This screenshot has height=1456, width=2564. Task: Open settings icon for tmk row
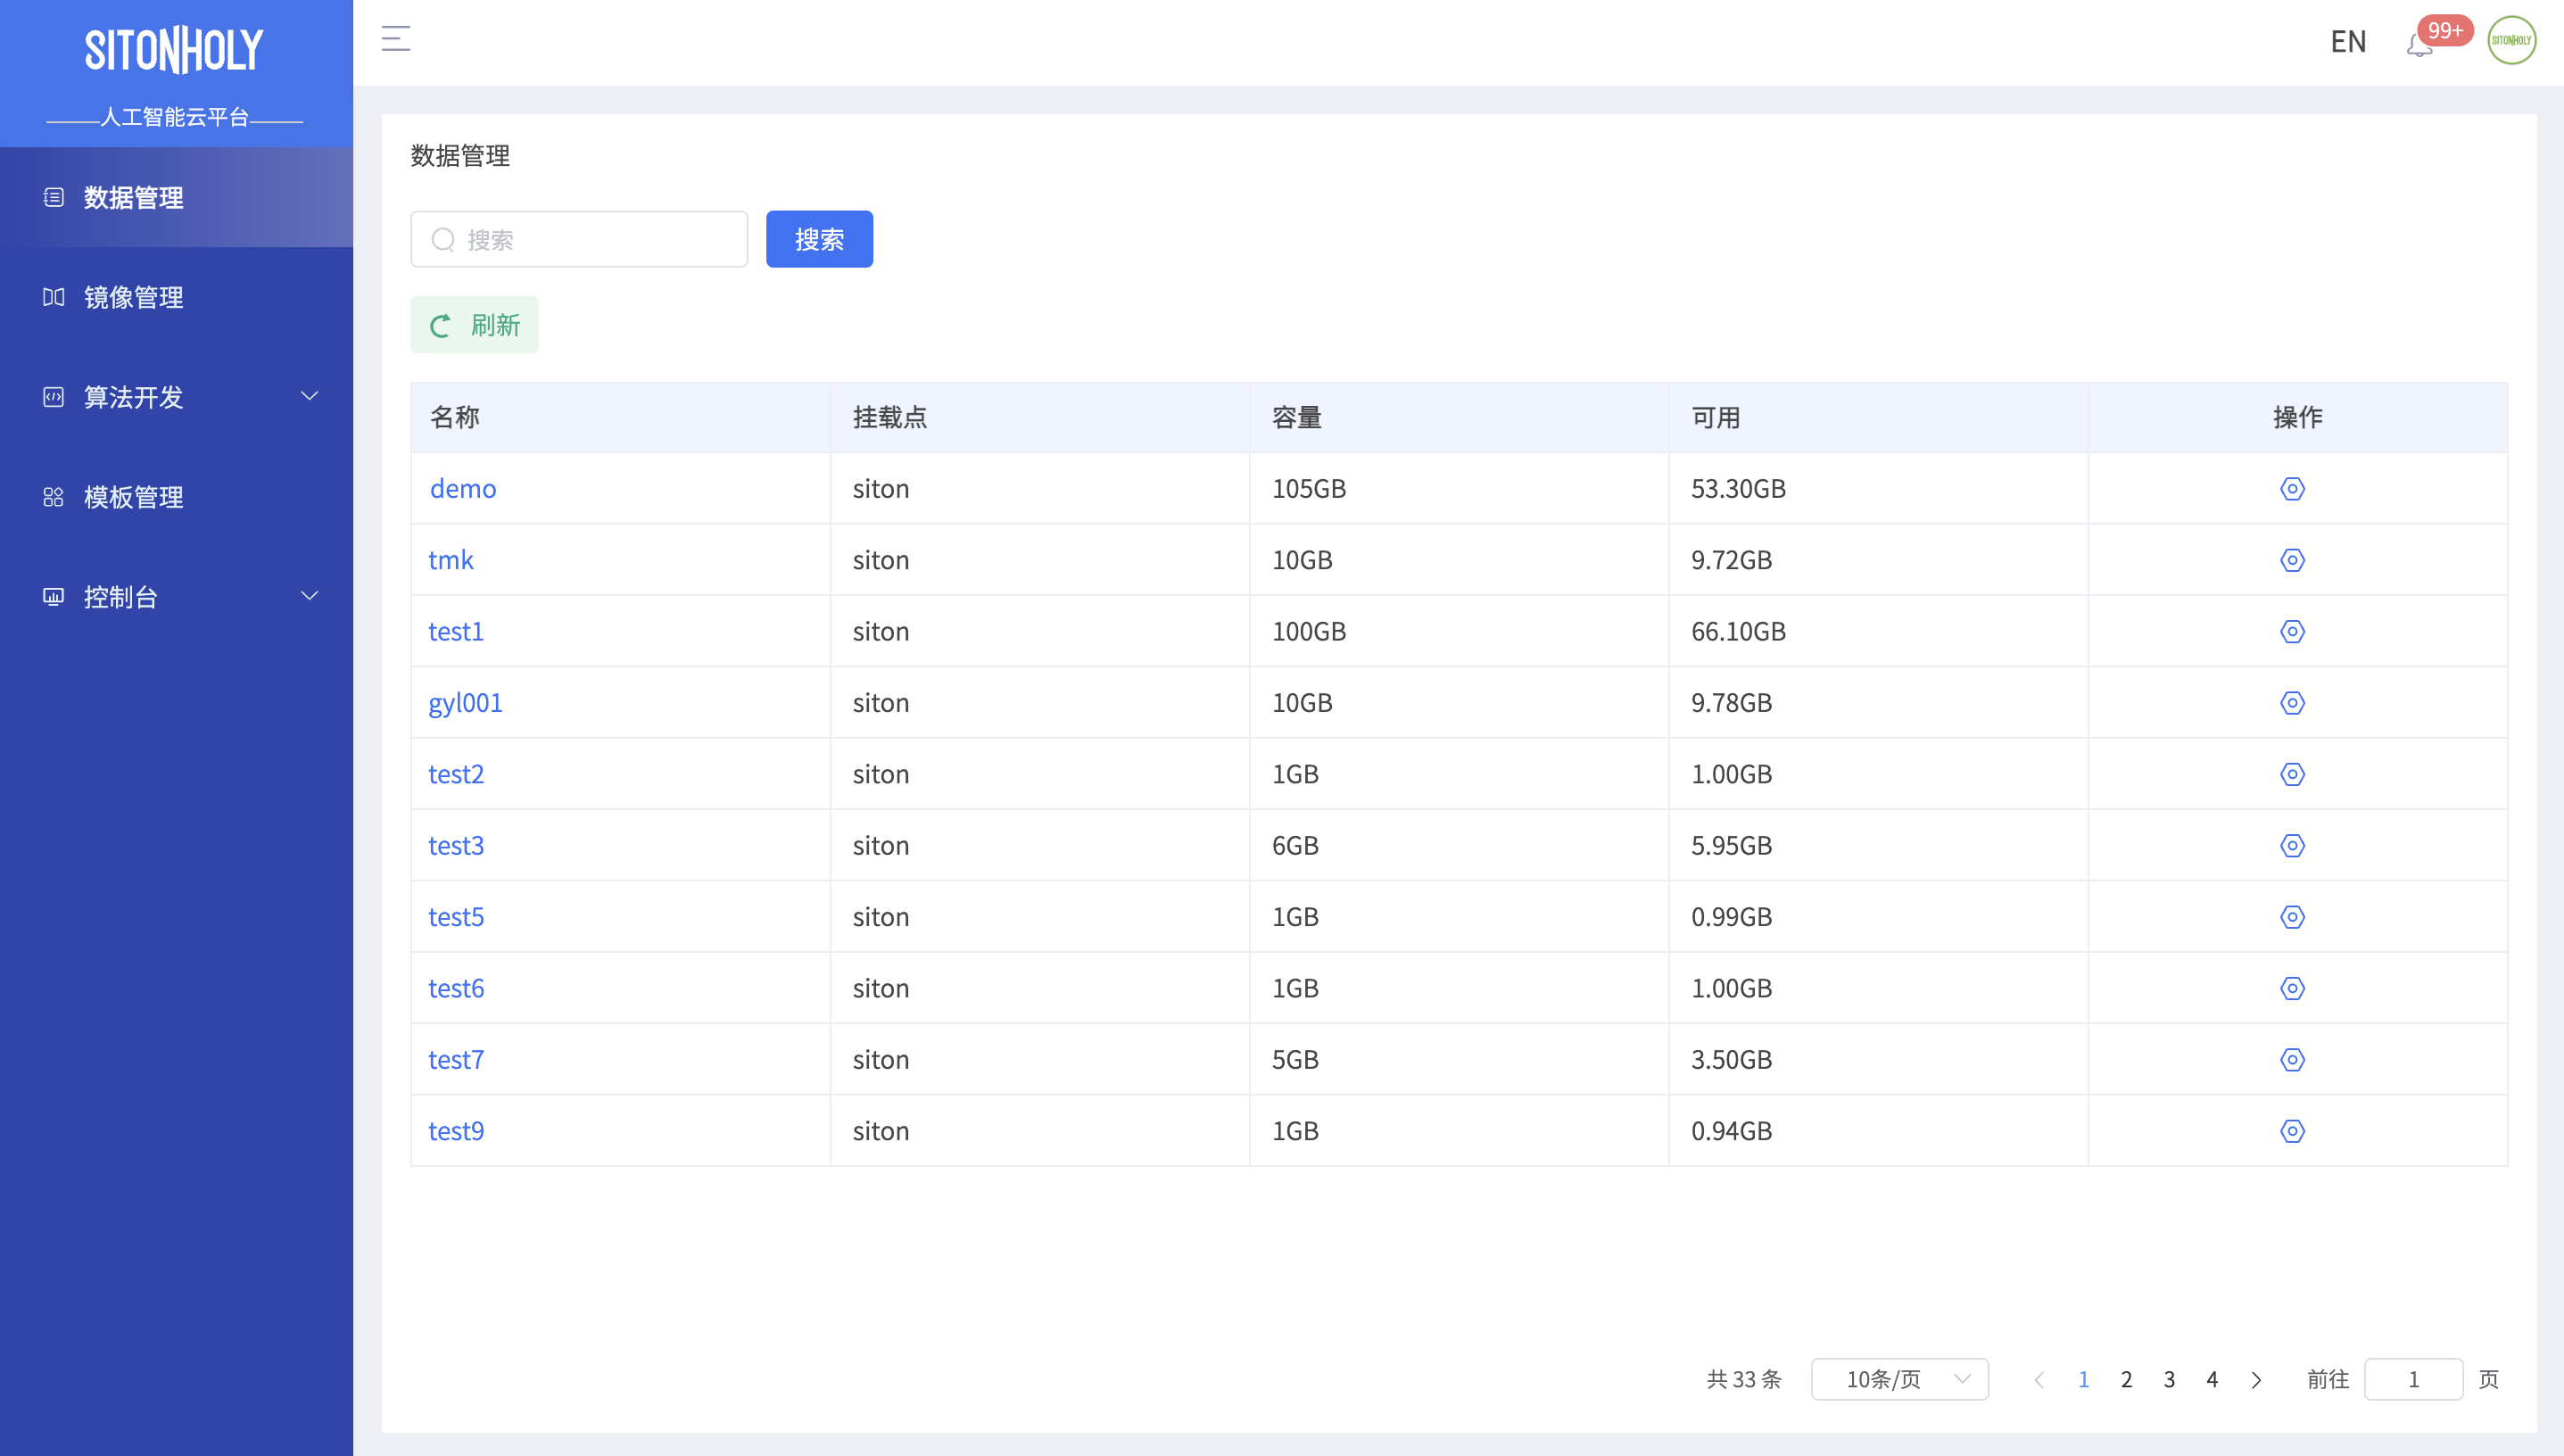tap(2292, 560)
